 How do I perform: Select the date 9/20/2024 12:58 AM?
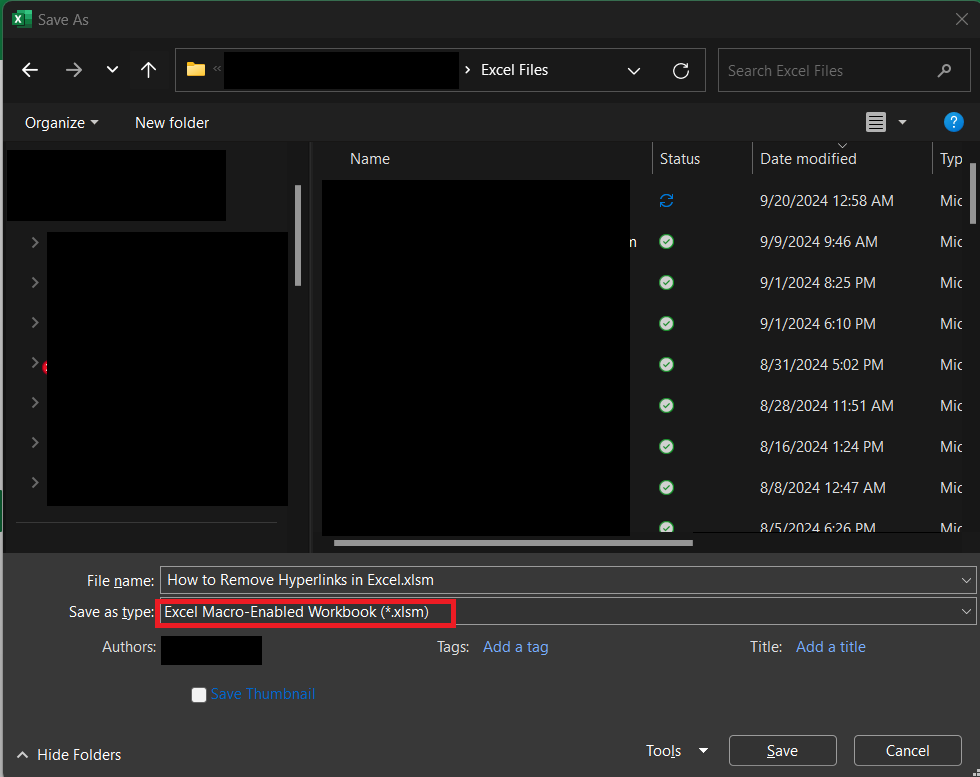[x=826, y=201]
